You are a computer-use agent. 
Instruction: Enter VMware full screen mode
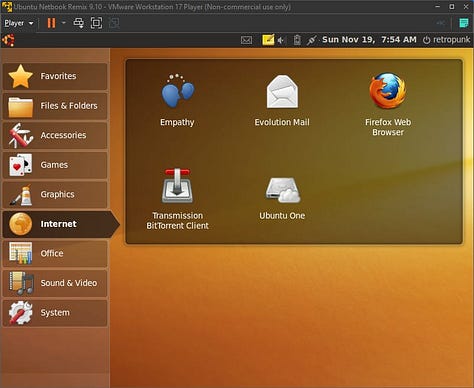pos(96,23)
